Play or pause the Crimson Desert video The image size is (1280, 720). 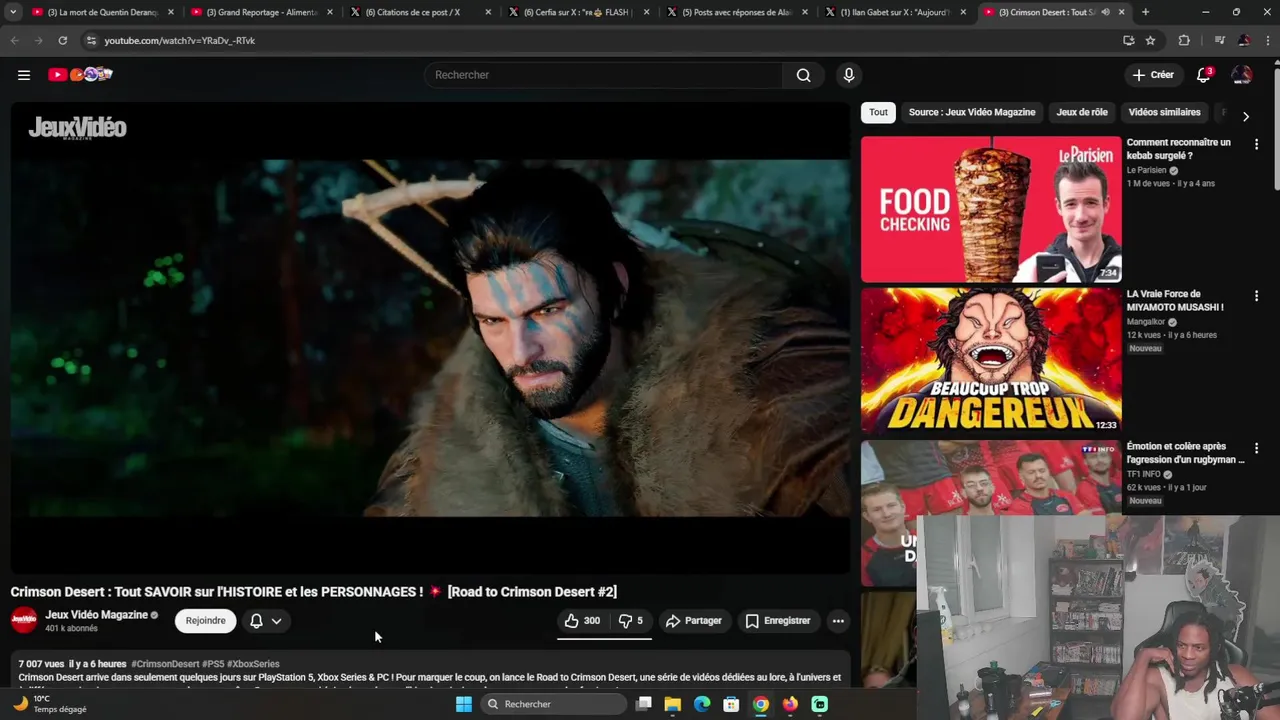(x=430, y=338)
